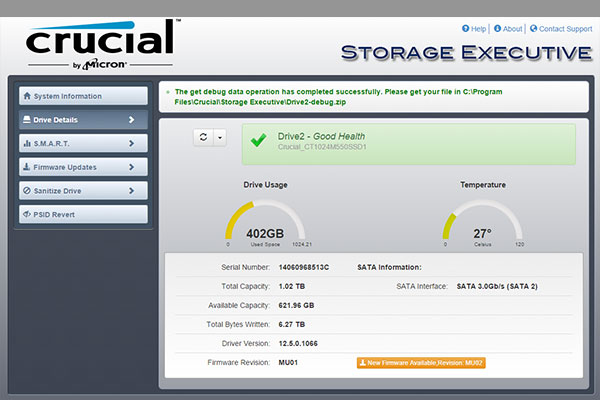
Task: Click the Storage Executive title
Action: pos(466,52)
